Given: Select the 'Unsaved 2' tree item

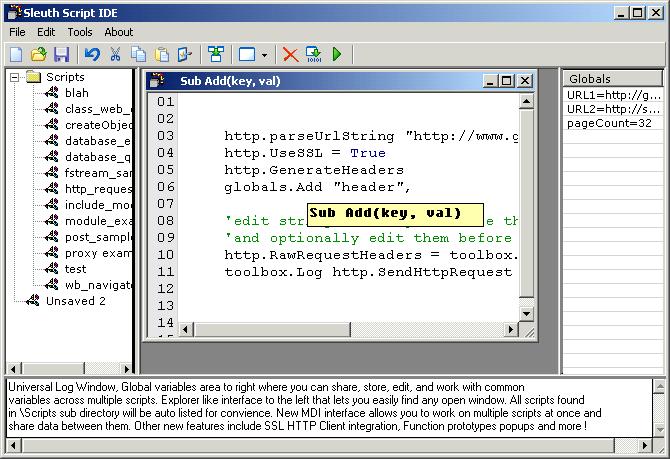Looking at the screenshot, I should pyautogui.click(x=75, y=300).
